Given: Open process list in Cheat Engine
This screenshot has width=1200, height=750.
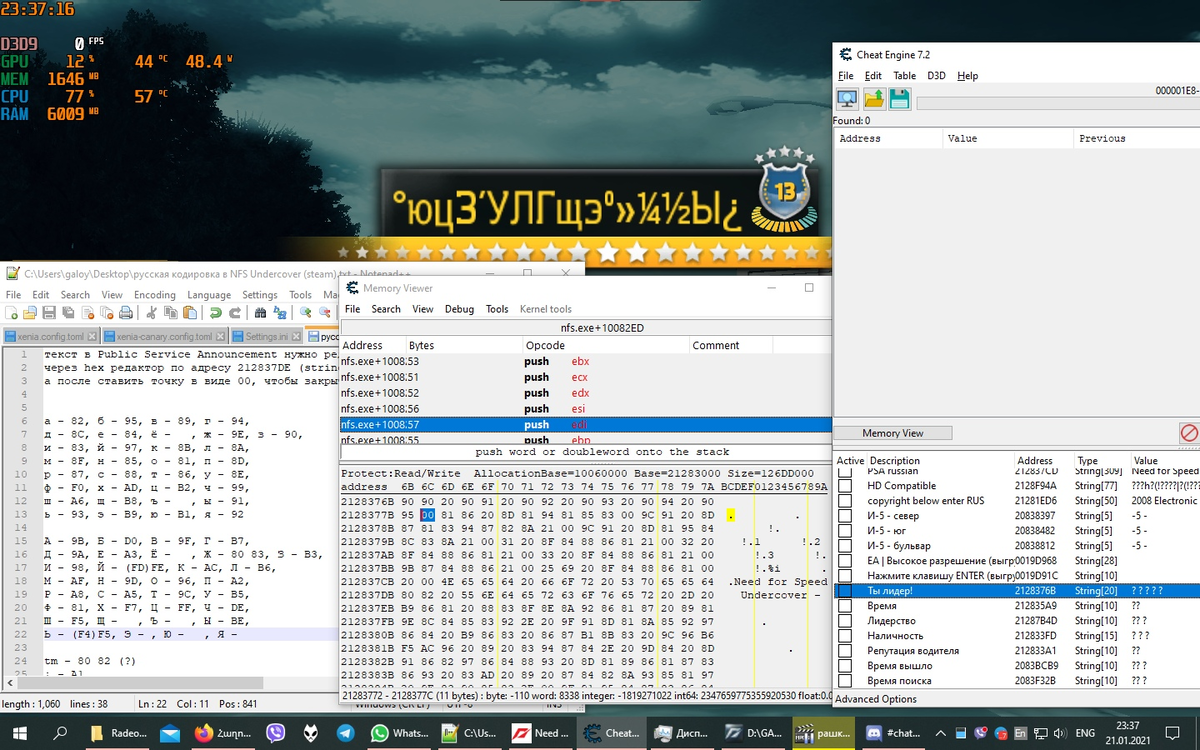Looking at the screenshot, I should point(847,98).
